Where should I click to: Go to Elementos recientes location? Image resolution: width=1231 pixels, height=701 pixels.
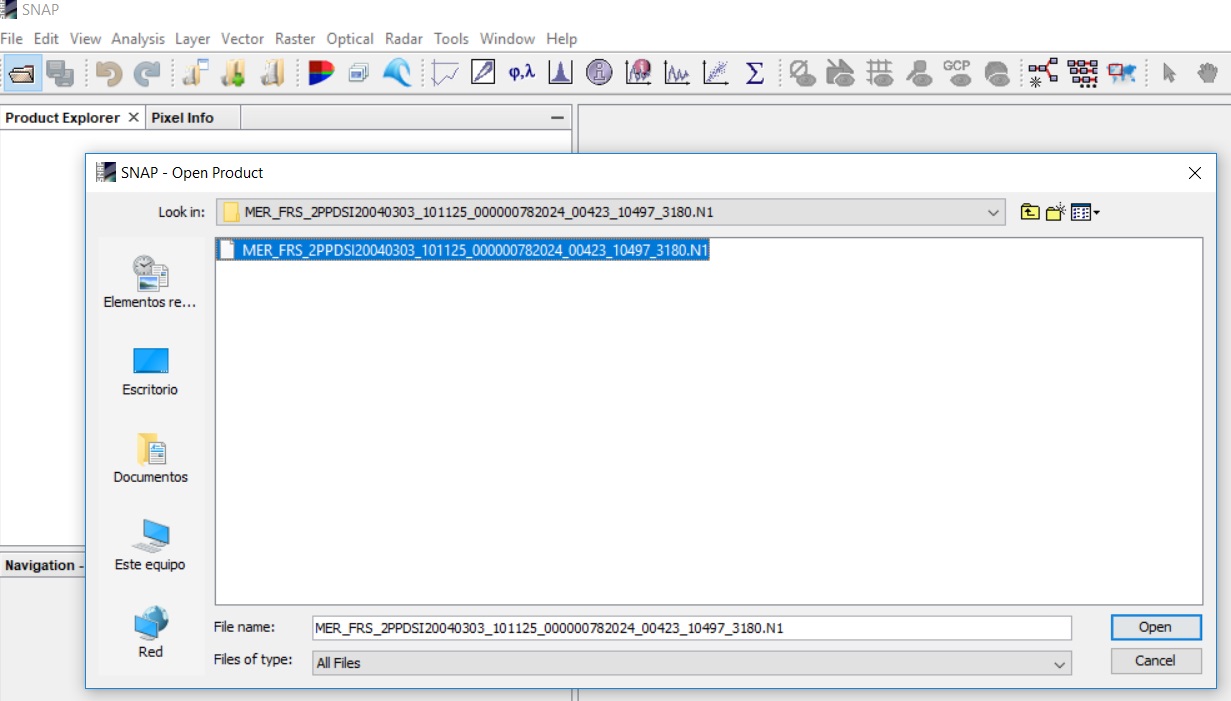click(150, 282)
